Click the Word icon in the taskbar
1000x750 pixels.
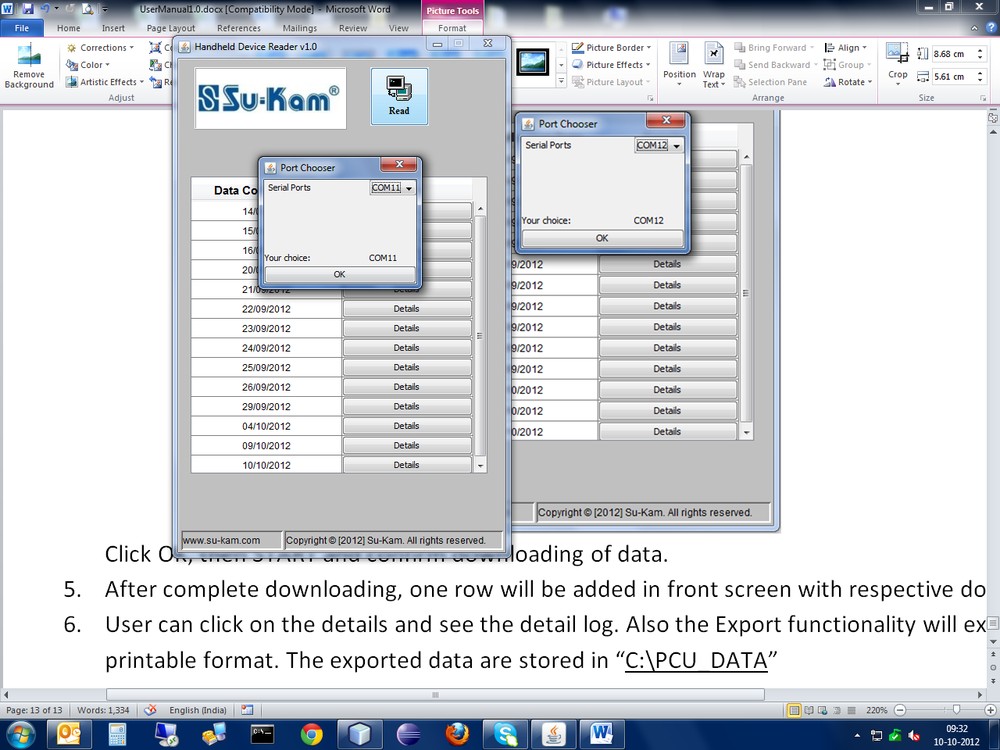click(x=602, y=735)
